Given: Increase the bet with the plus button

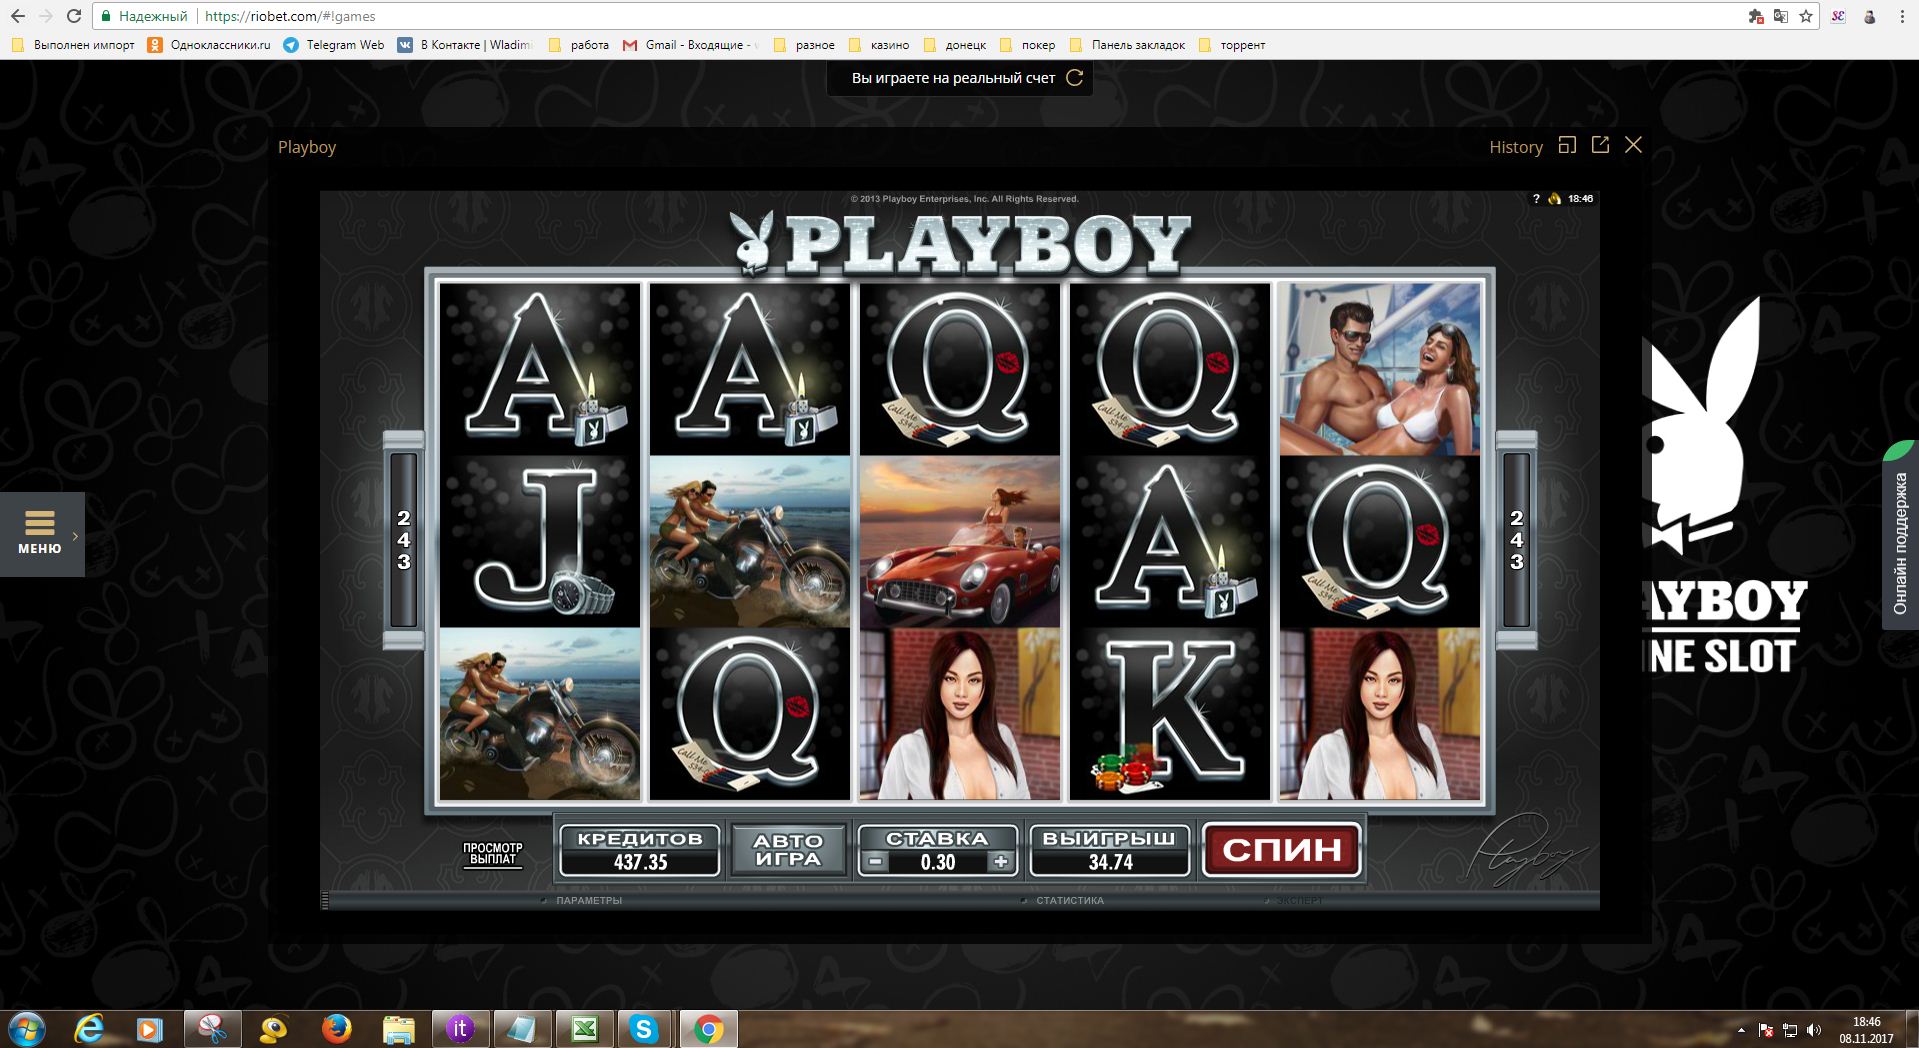Looking at the screenshot, I should click(1001, 862).
